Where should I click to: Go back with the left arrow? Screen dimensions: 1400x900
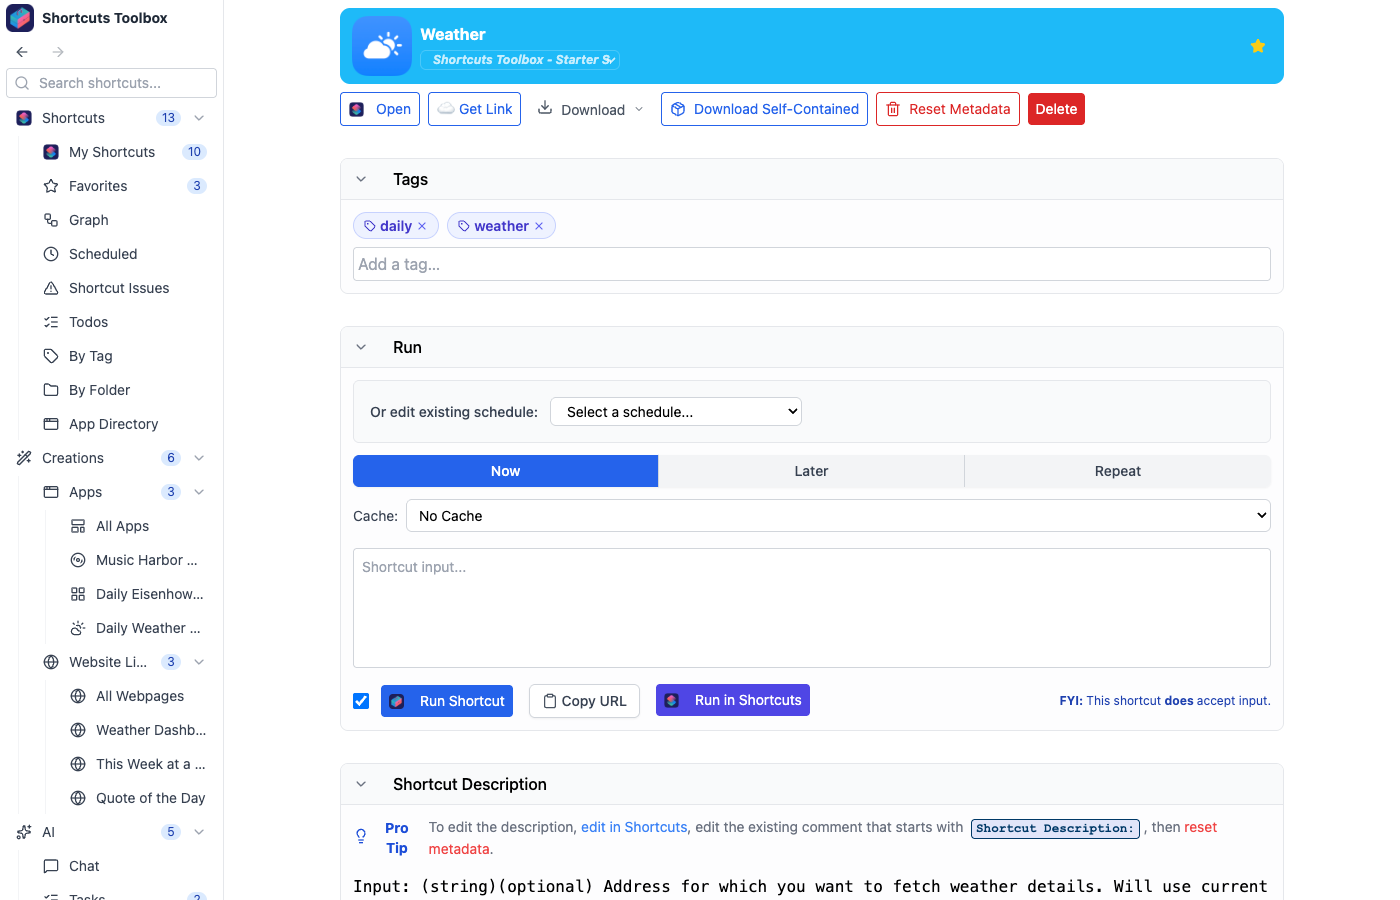[x=22, y=52]
